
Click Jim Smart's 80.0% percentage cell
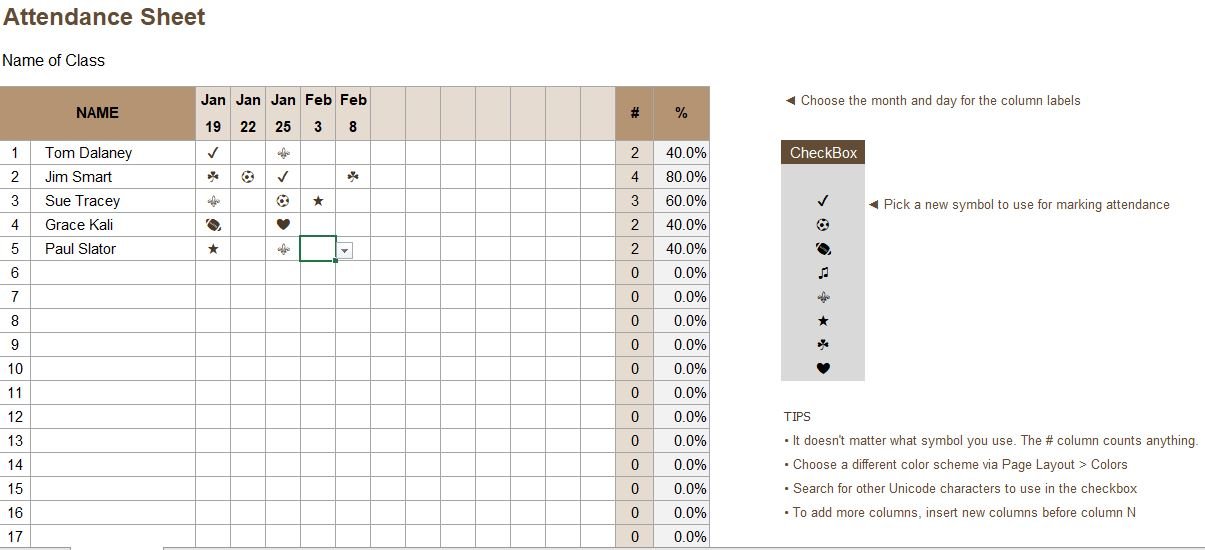point(681,177)
